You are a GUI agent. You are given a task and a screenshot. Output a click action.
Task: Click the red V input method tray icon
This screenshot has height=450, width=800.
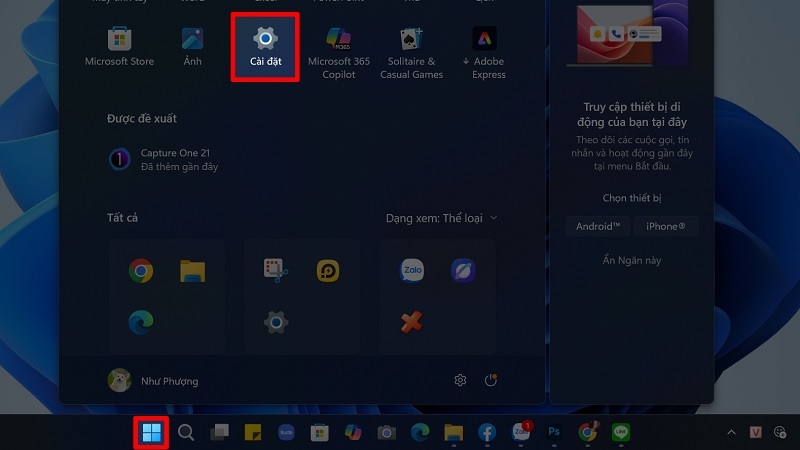coord(756,433)
